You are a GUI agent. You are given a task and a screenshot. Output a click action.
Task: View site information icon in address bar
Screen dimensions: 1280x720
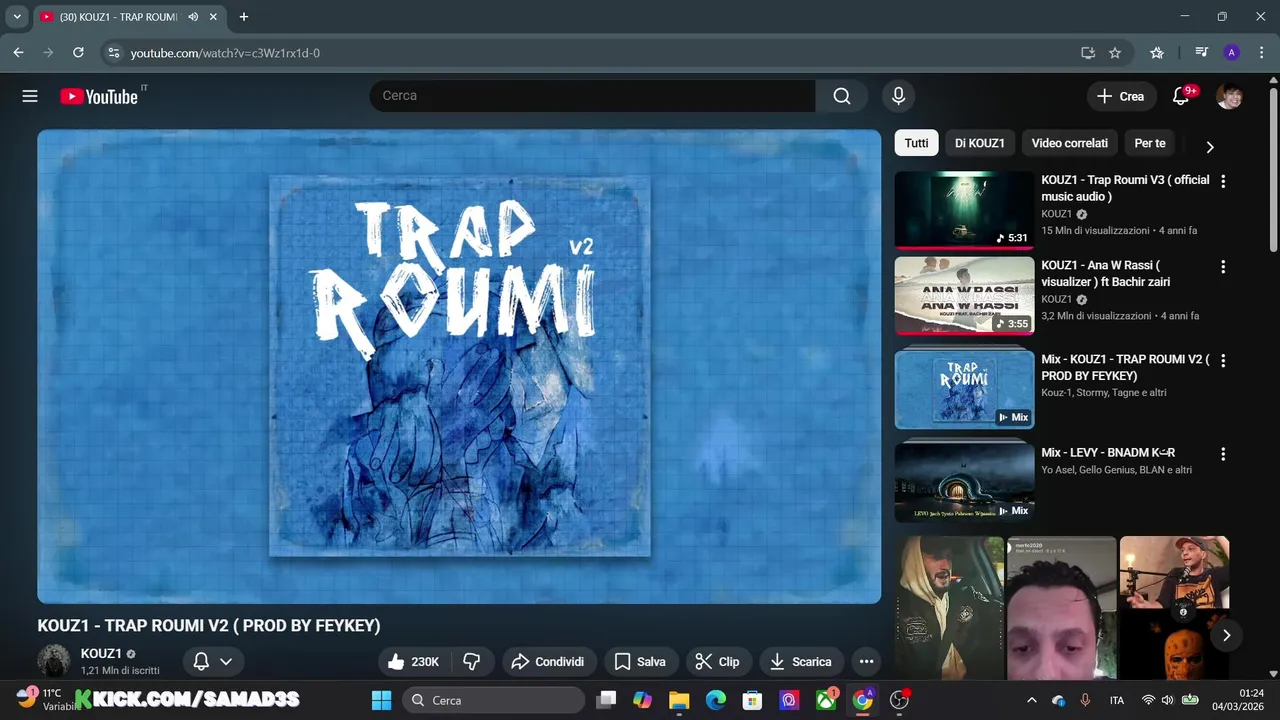point(113,53)
